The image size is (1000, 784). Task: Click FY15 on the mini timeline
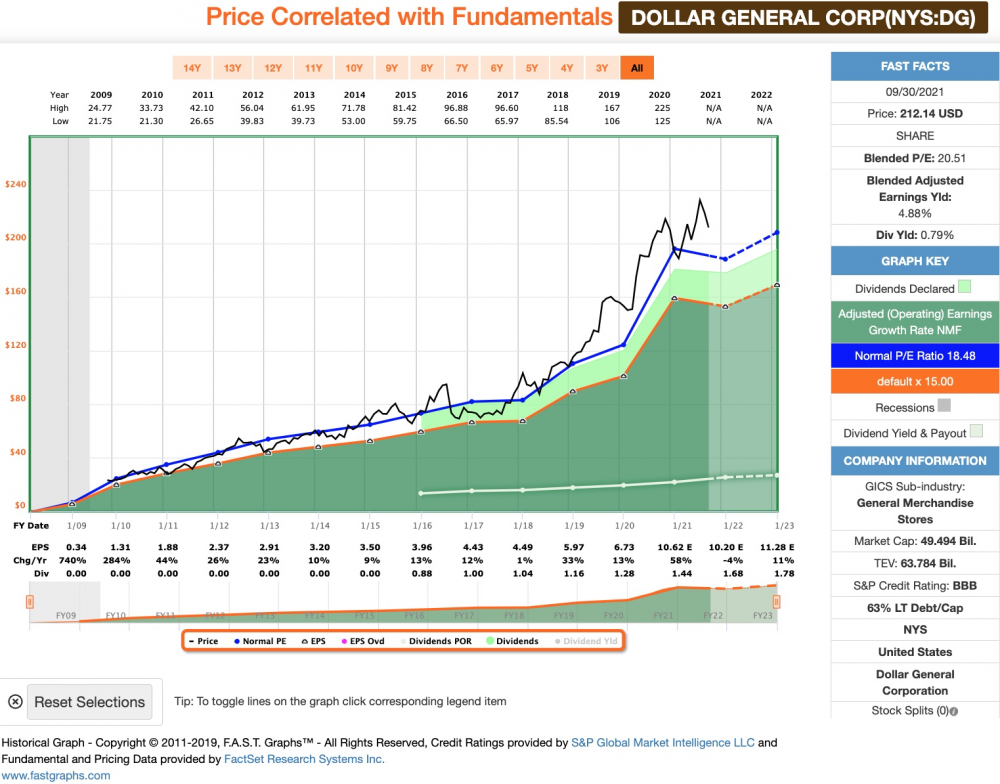pyautogui.click(x=364, y=616)
